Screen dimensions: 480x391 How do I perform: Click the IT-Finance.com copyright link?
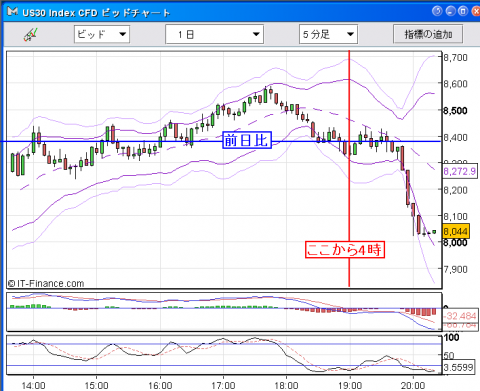pos(46,283)
